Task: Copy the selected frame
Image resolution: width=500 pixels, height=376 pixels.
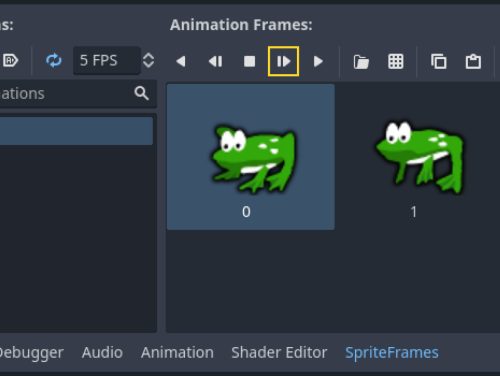Action: pyautogui.click(x=439, y=61)
